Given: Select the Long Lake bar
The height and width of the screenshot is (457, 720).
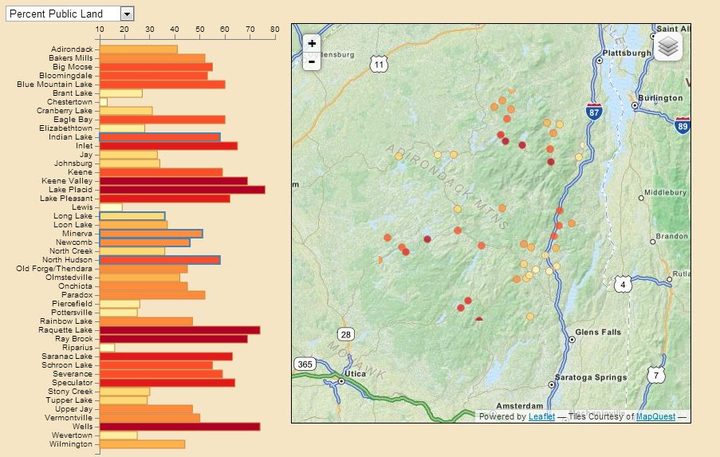Looking at the screenshot, I should (132, 216).
